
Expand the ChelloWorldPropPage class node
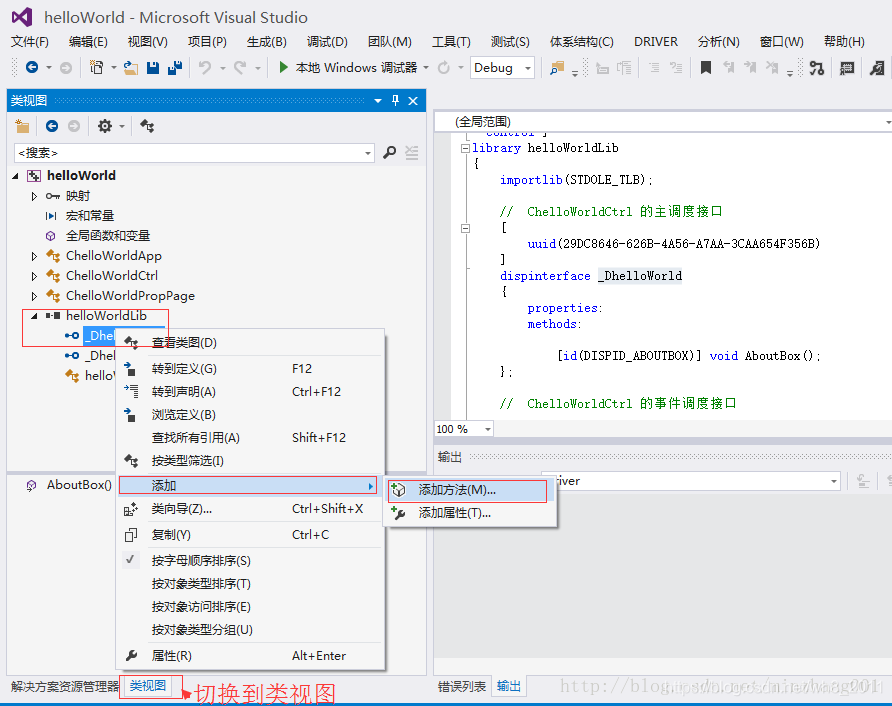(34, 296)
